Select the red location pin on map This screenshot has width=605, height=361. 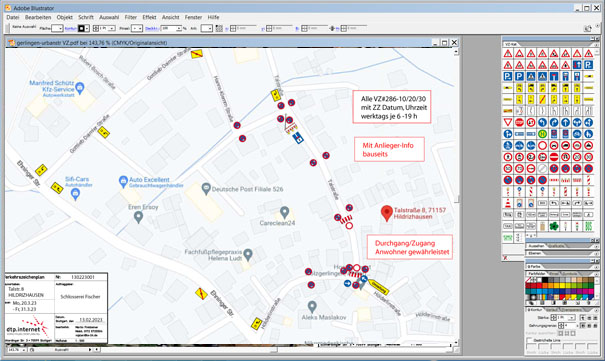(387, 213)
